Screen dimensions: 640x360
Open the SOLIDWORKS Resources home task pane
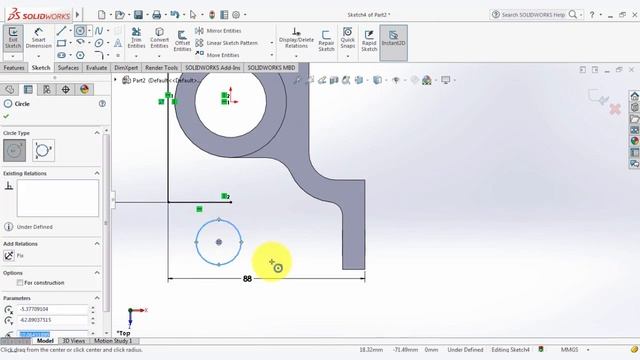pyautogui.click(x=634, y=96)
